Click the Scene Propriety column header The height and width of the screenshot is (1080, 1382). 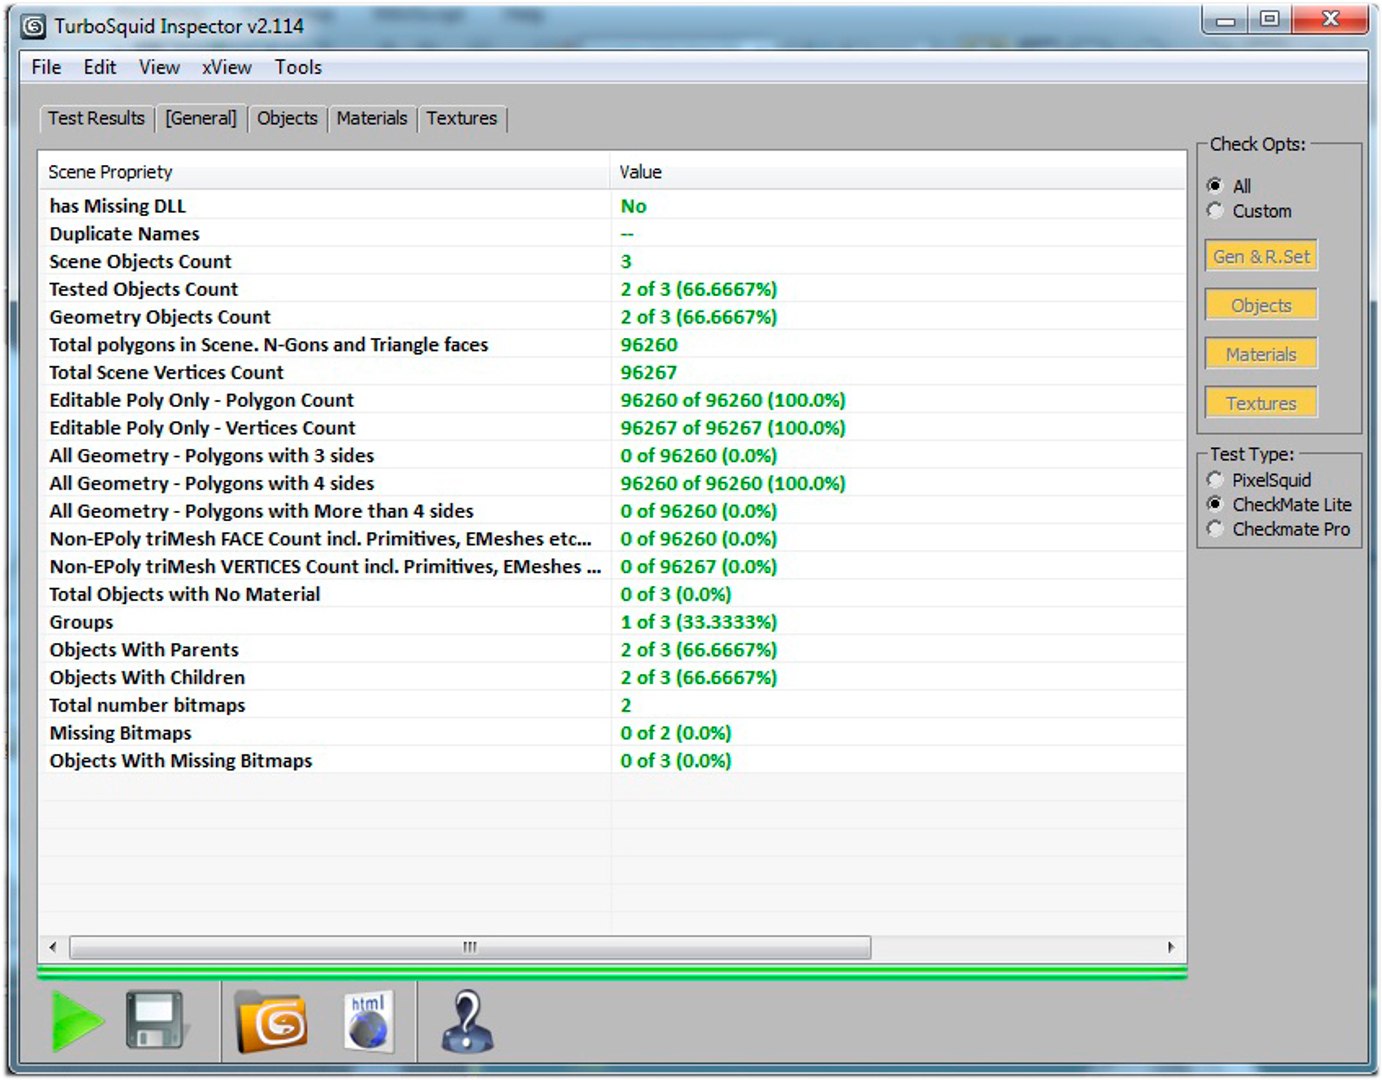tap(324, 172)
